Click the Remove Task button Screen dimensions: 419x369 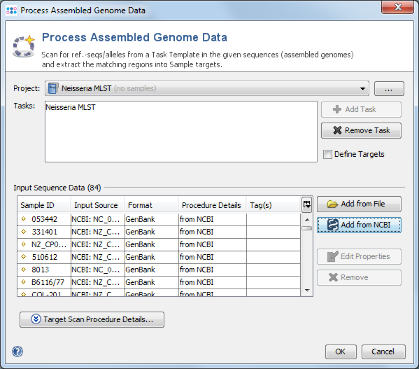(361, 130)
